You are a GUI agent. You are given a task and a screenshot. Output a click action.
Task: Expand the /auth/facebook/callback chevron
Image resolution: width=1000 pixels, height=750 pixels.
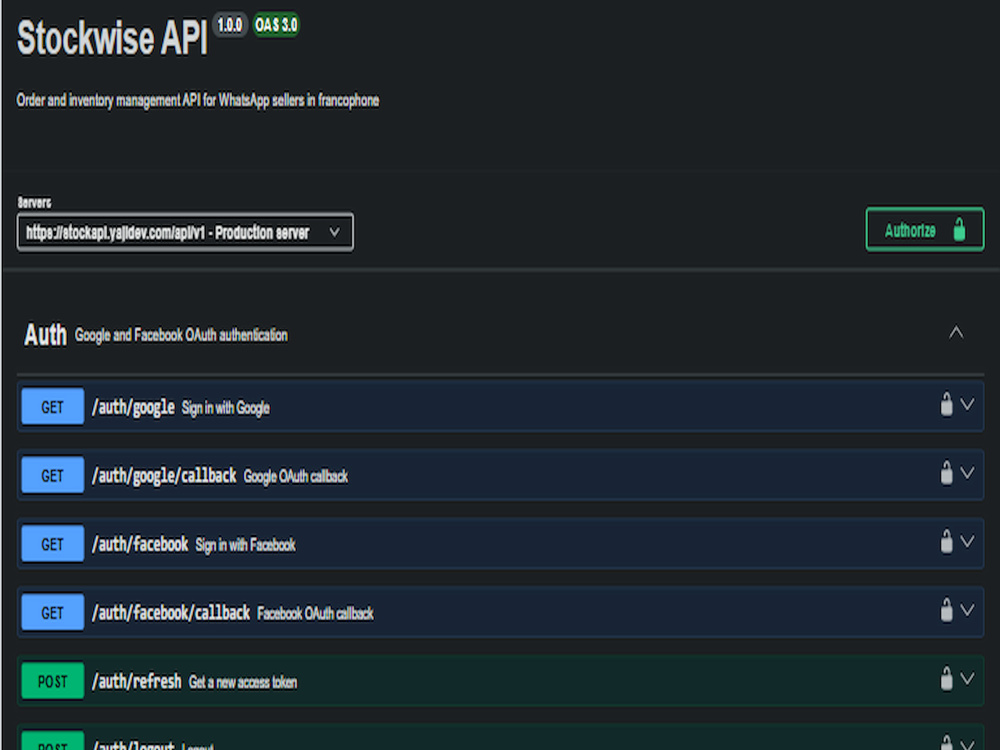tap(967, 610)
